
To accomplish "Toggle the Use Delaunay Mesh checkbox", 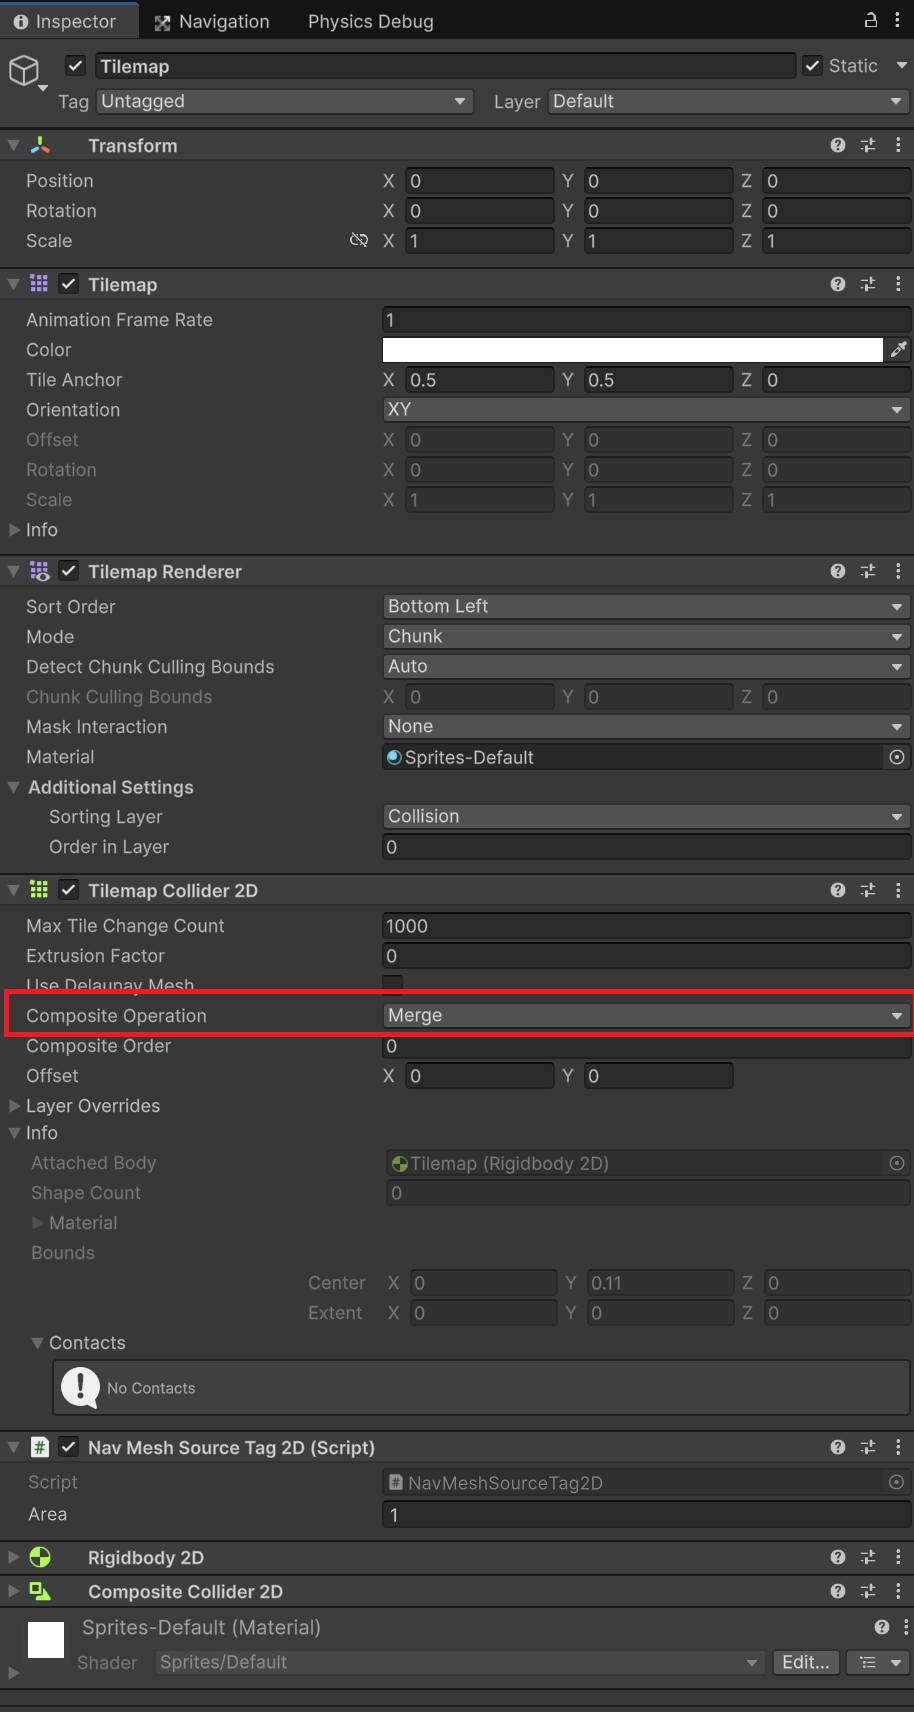I will (393, 984).
